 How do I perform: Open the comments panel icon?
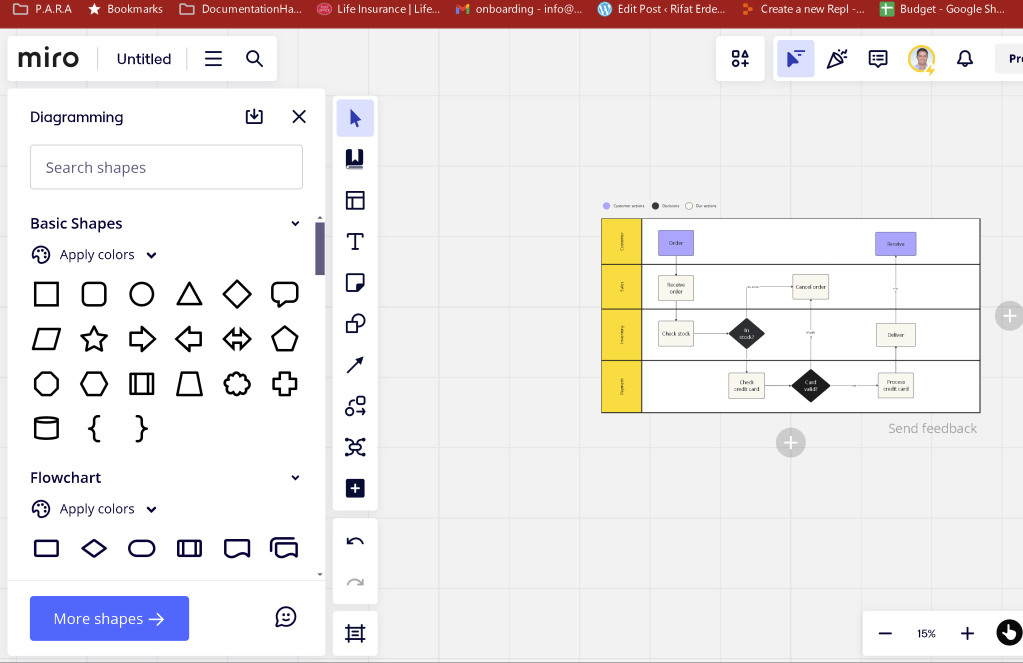[878, 59]
